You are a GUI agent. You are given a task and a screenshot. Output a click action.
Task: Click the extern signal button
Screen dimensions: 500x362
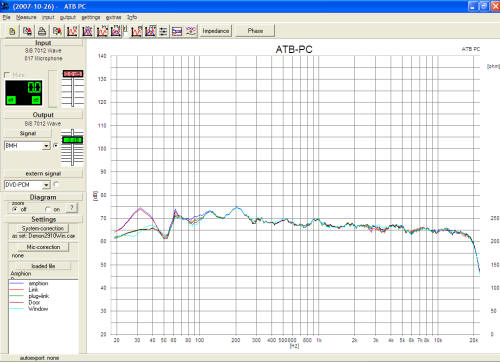pyautogui.click(x=43, y=174)
